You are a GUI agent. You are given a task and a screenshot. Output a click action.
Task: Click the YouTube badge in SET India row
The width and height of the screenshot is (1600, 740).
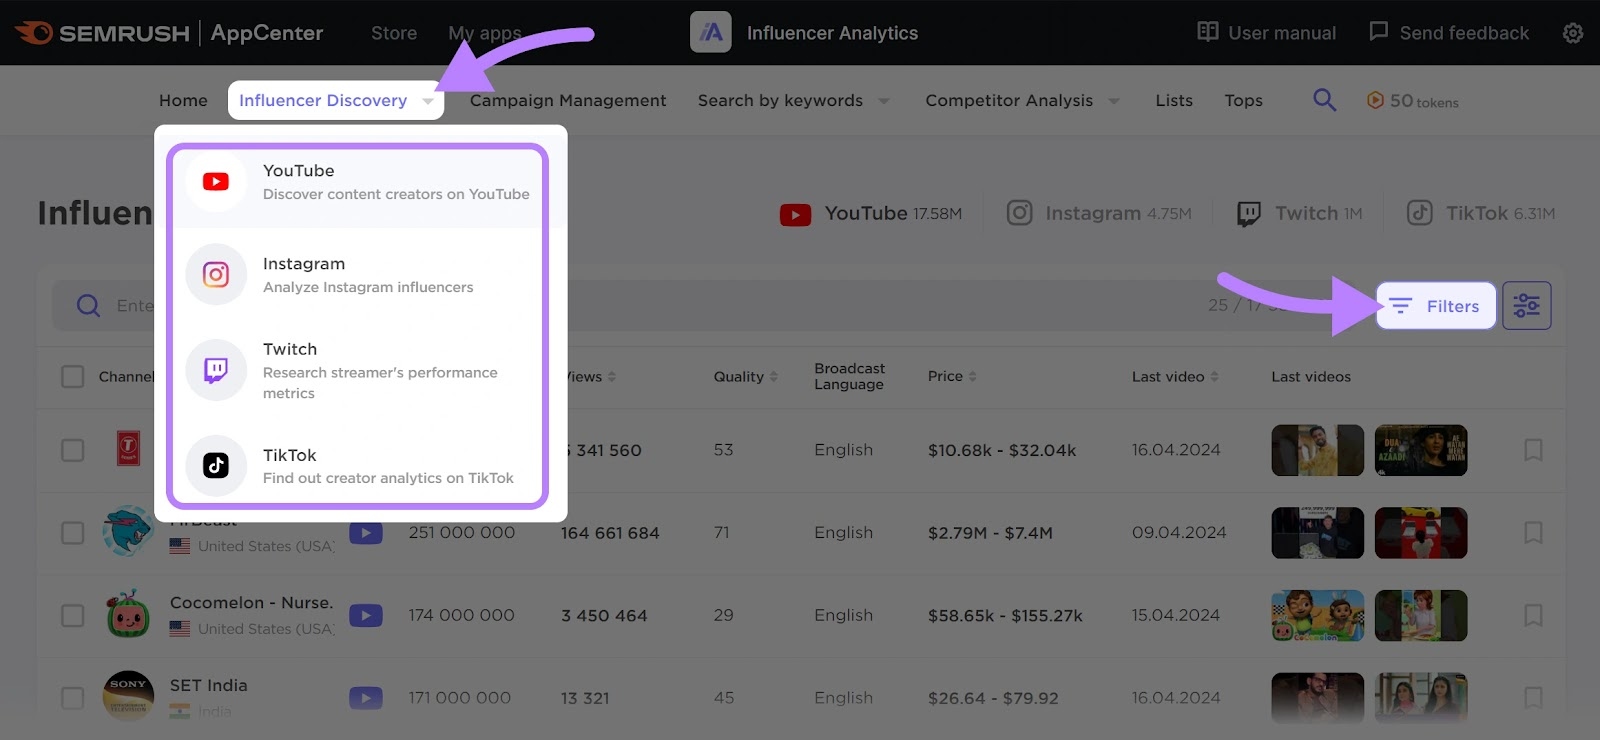click(x=366, y=698)
